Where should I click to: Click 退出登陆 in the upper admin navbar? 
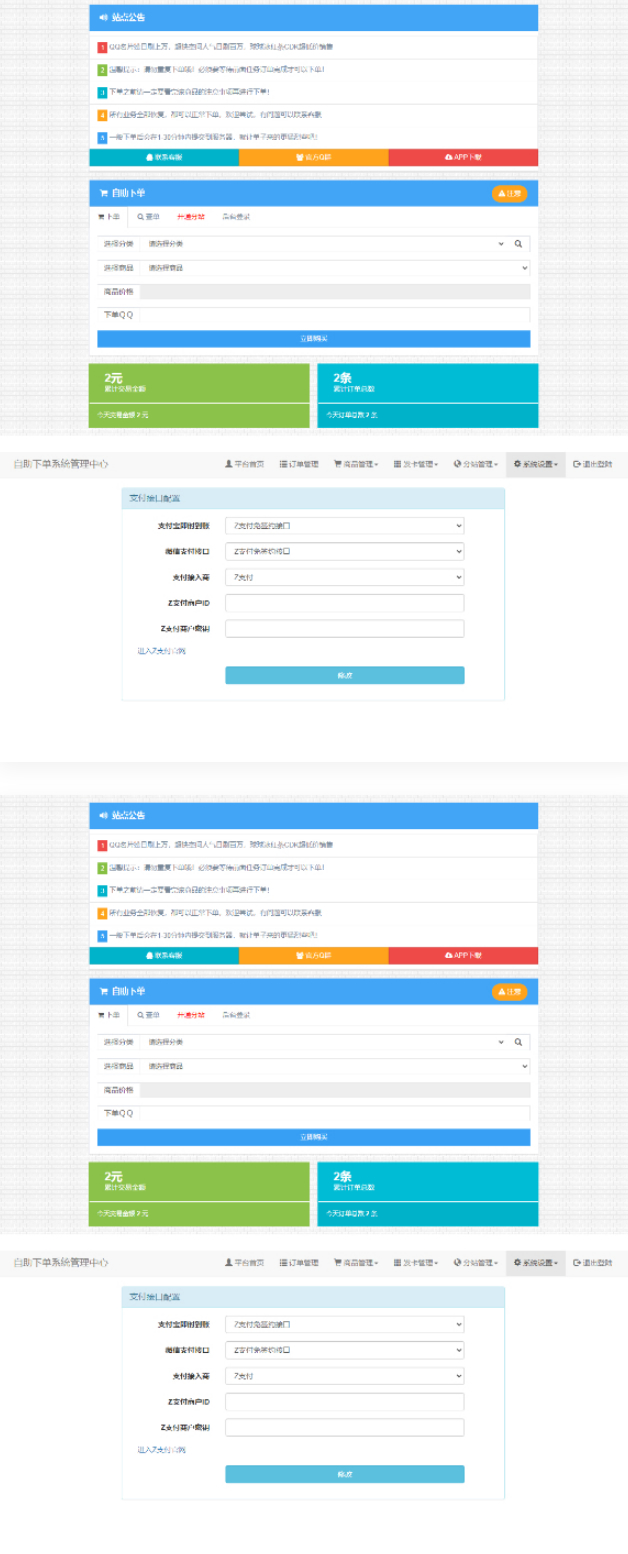(x=593, y=464)
